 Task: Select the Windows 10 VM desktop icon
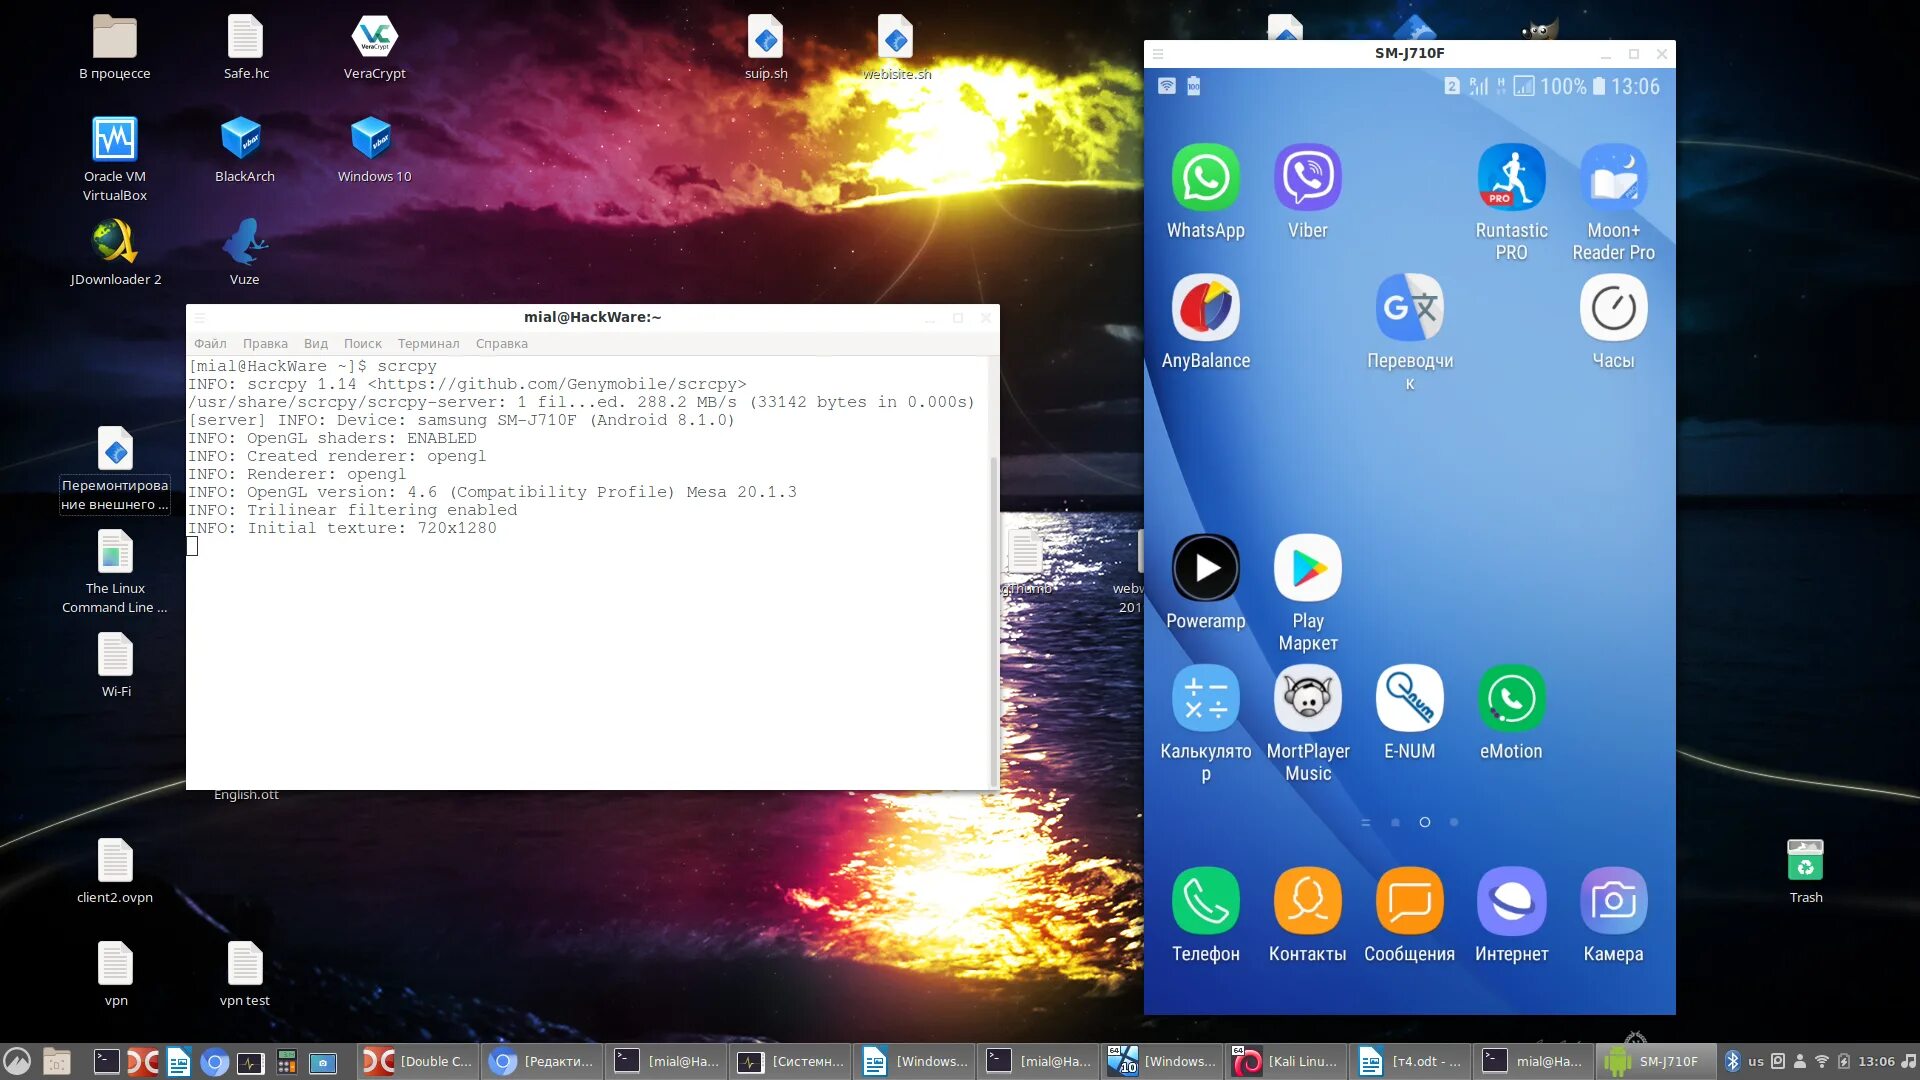(374, 149)
